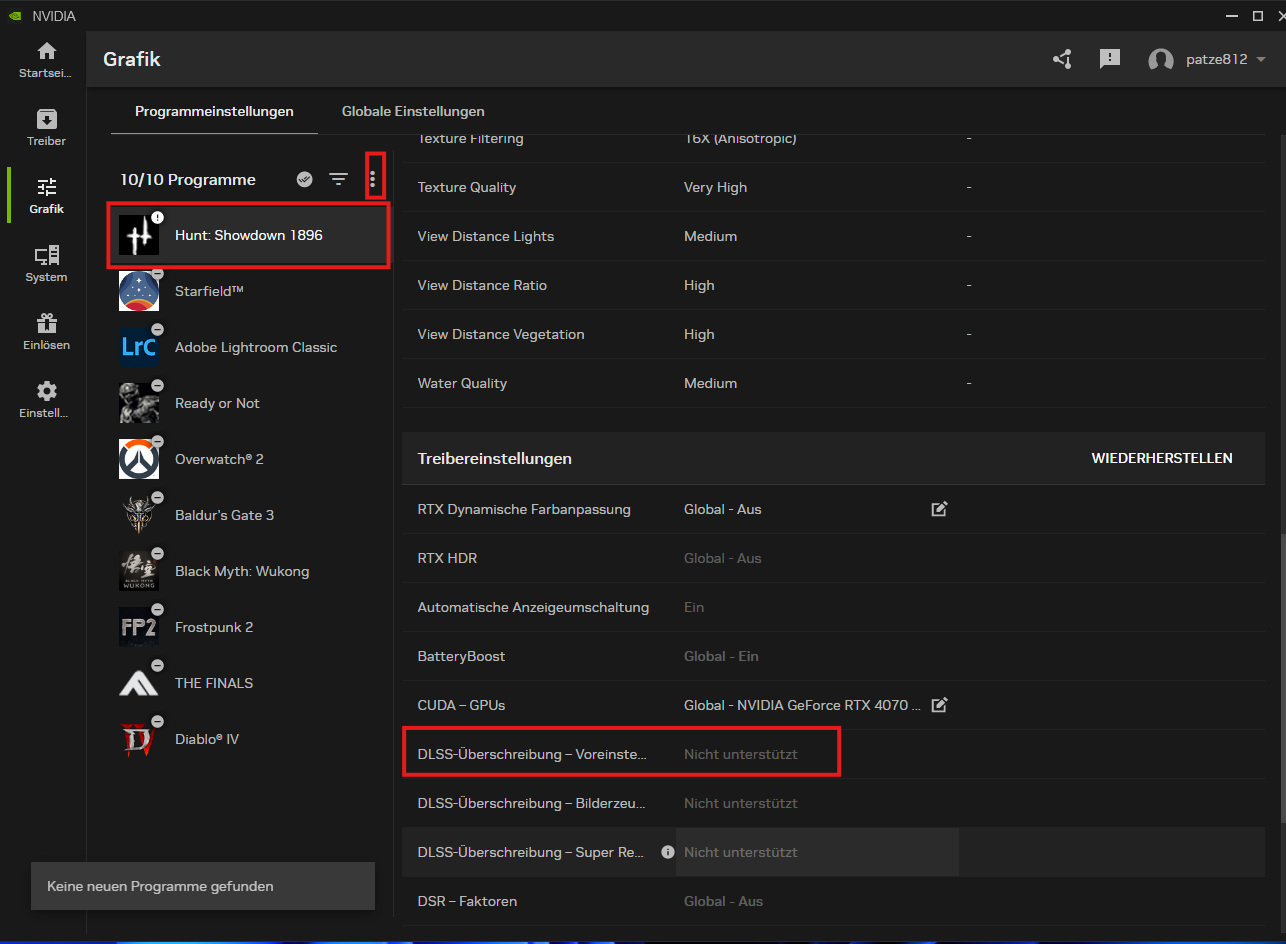Image resolution: width=1286 pixels, height=944 pixels.
Task: Select Ready or Not in program list
Action: point(248,403)
